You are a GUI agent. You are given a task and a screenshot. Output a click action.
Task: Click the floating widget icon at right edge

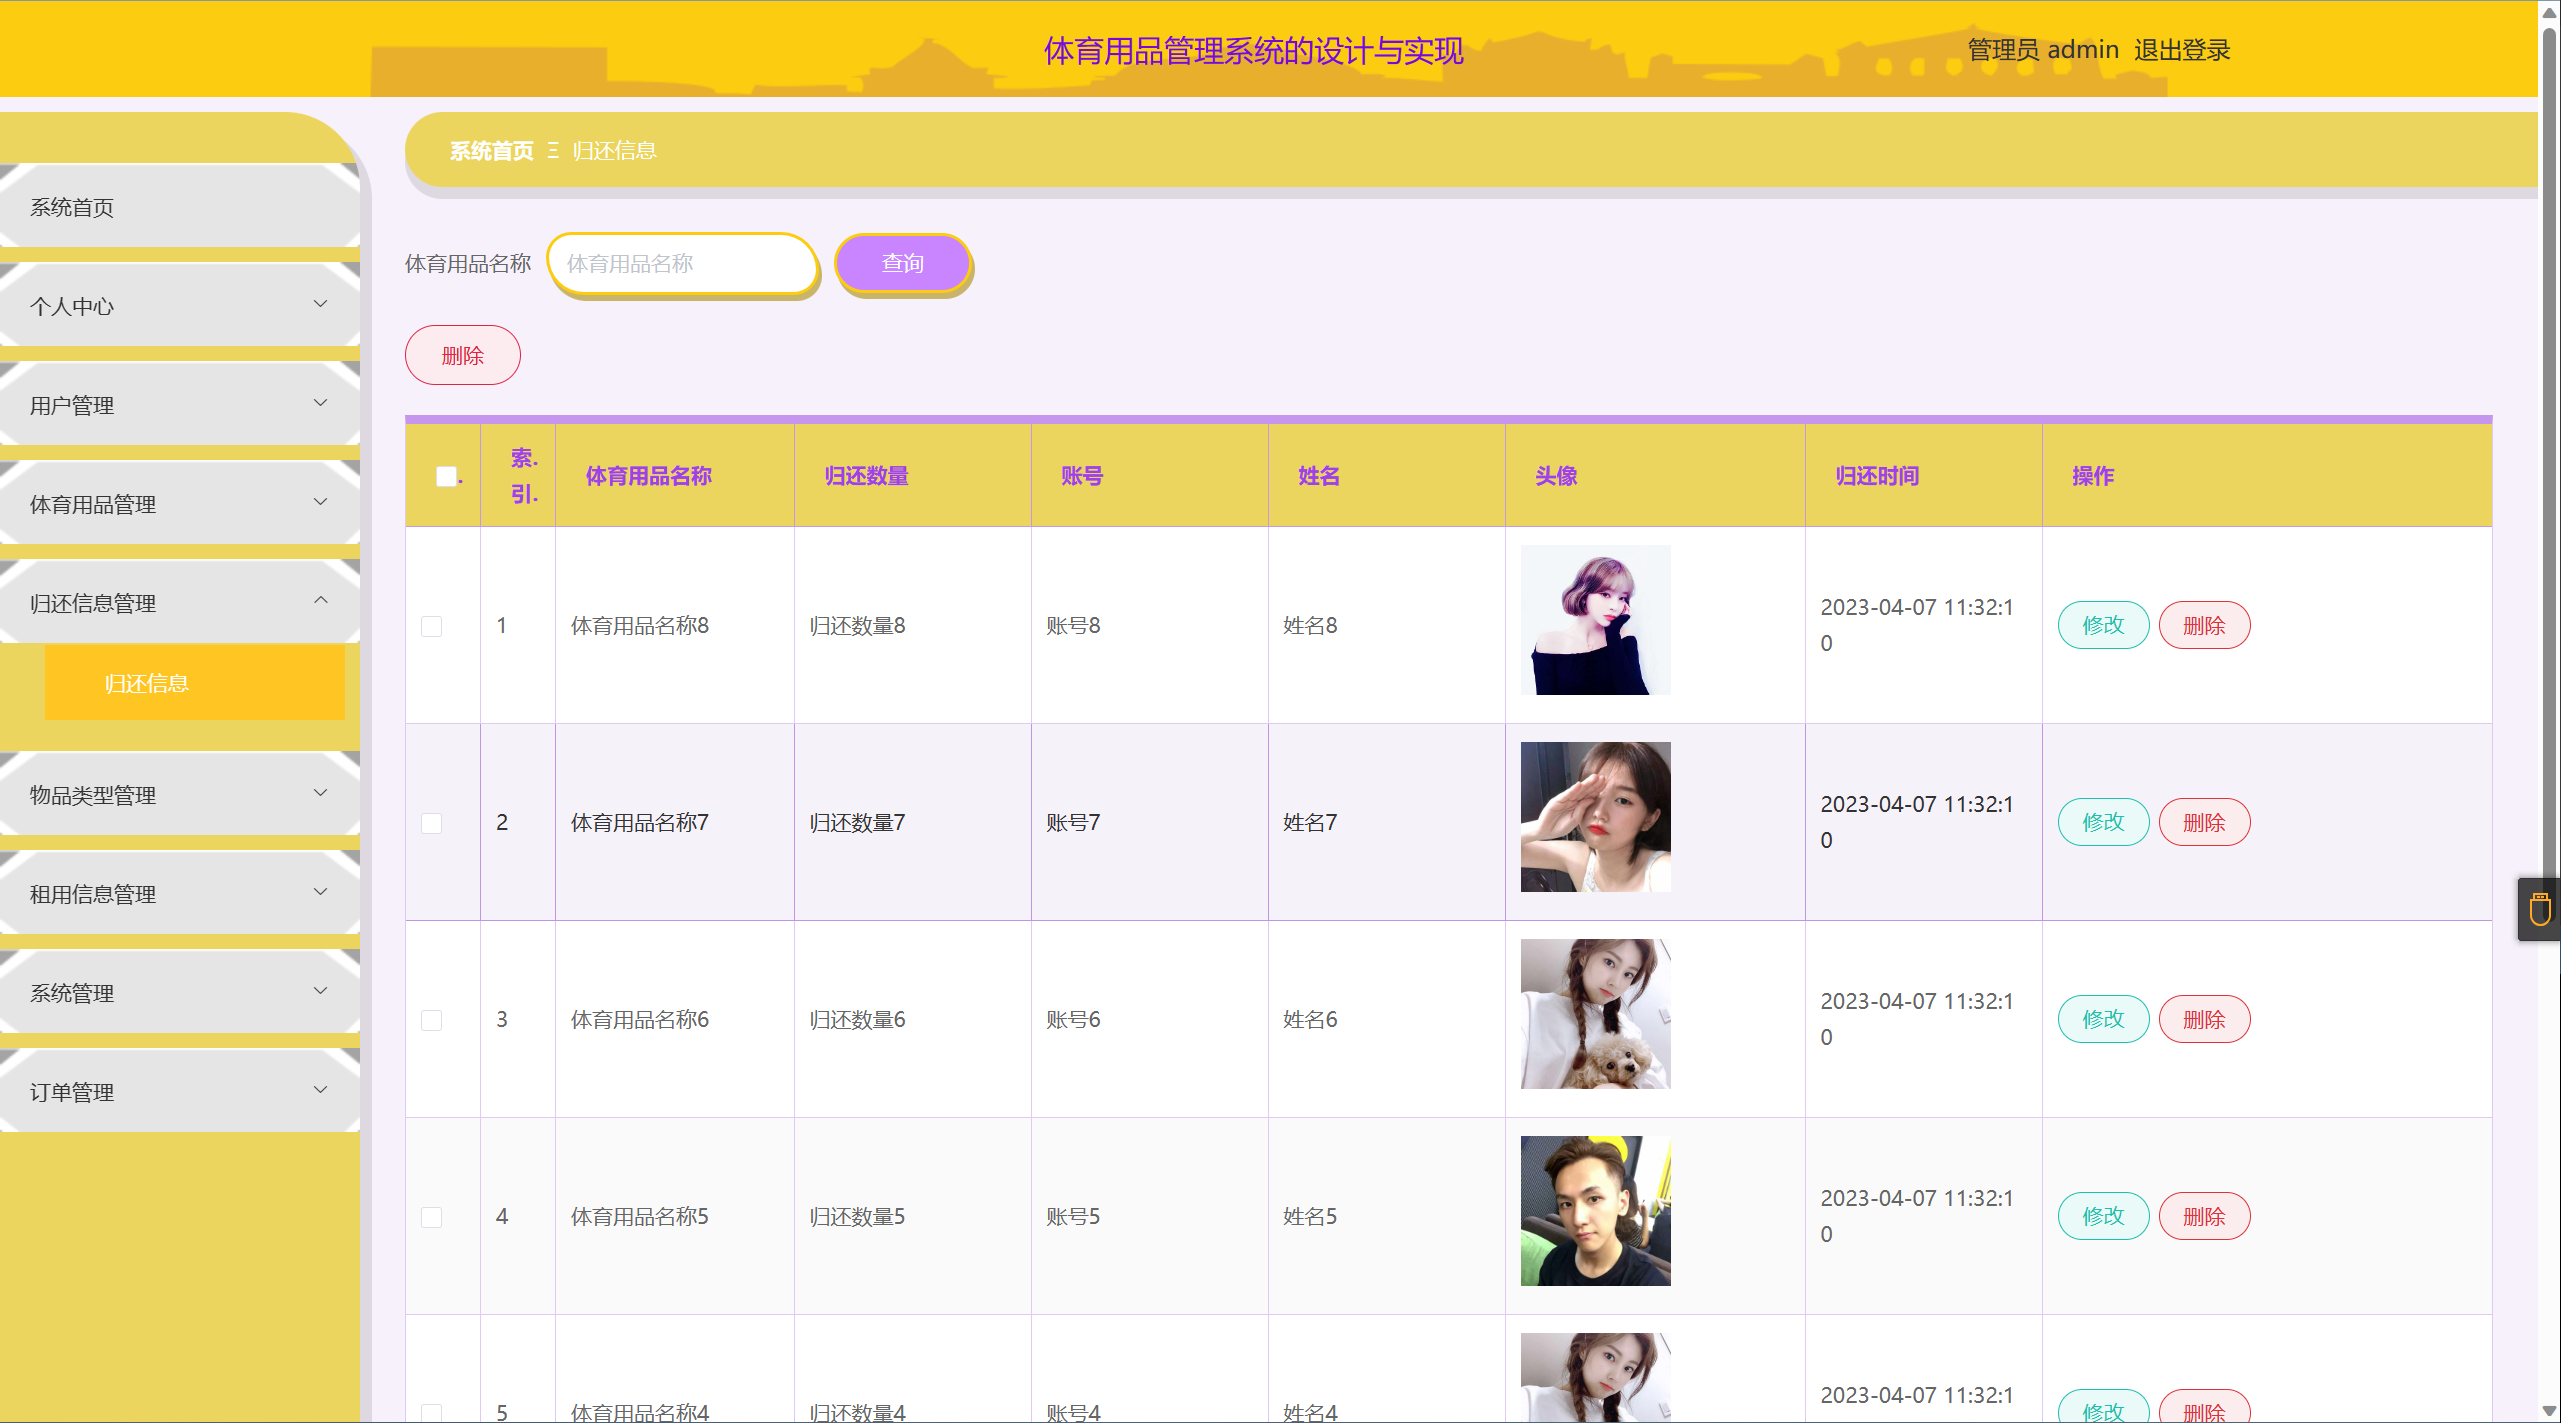click(2539, 909)
